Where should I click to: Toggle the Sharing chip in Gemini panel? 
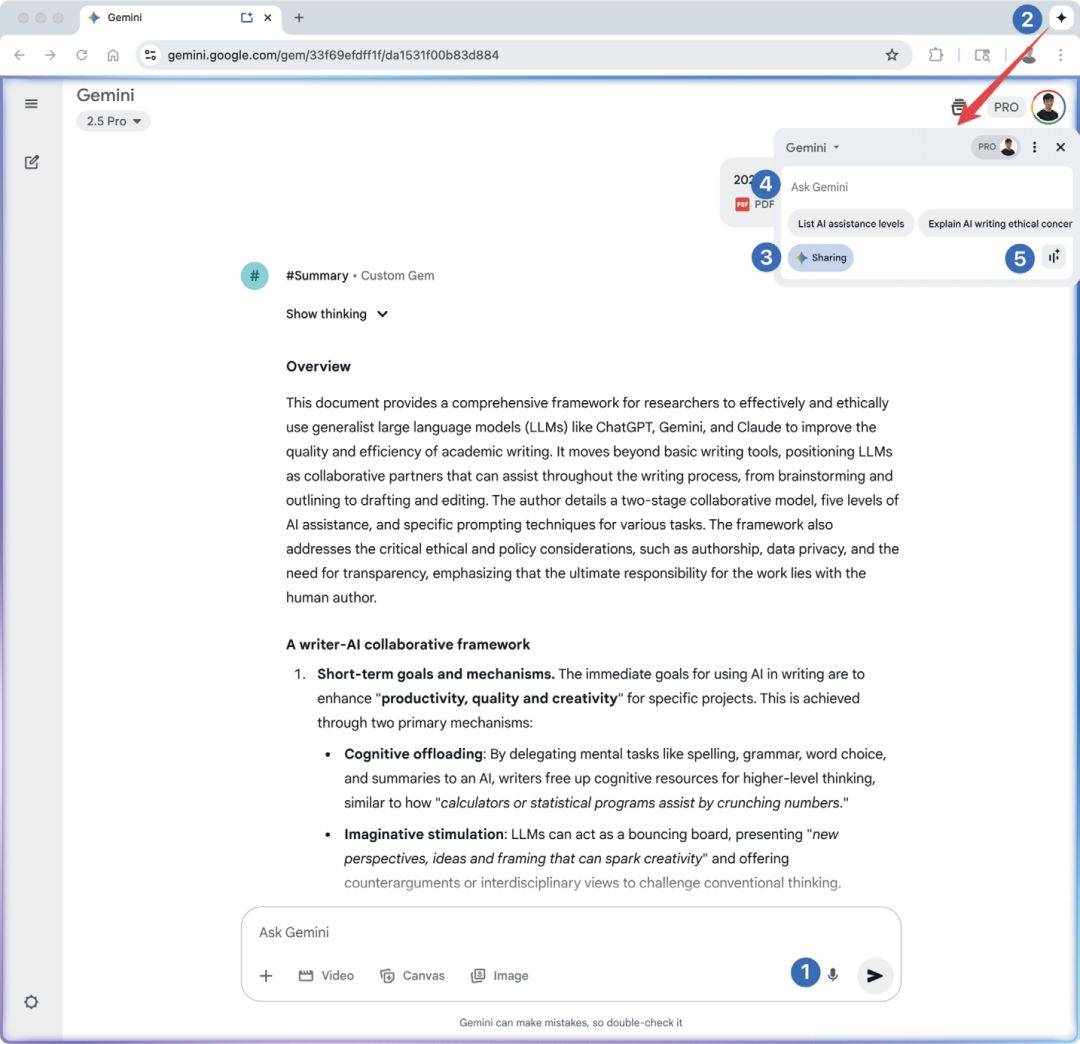pos(821,258)
